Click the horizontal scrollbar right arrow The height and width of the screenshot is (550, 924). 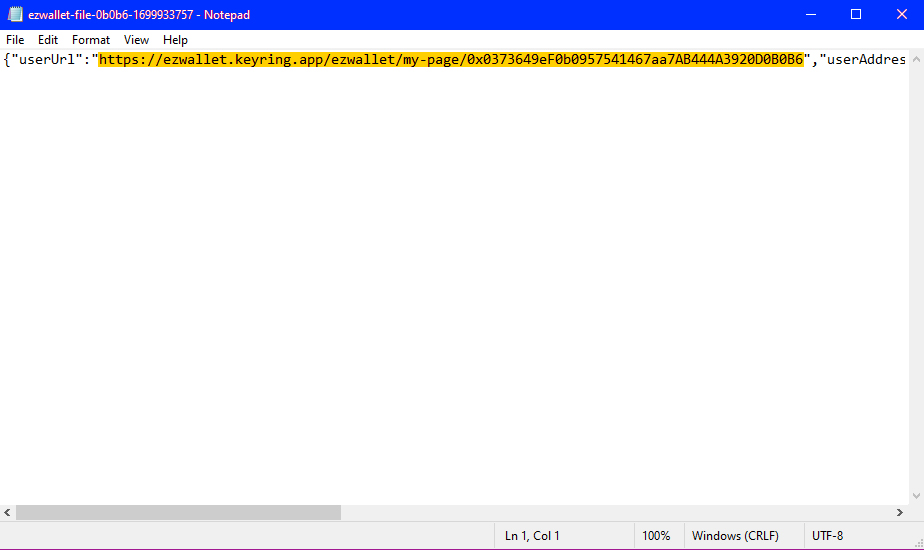tap(898, 513)
